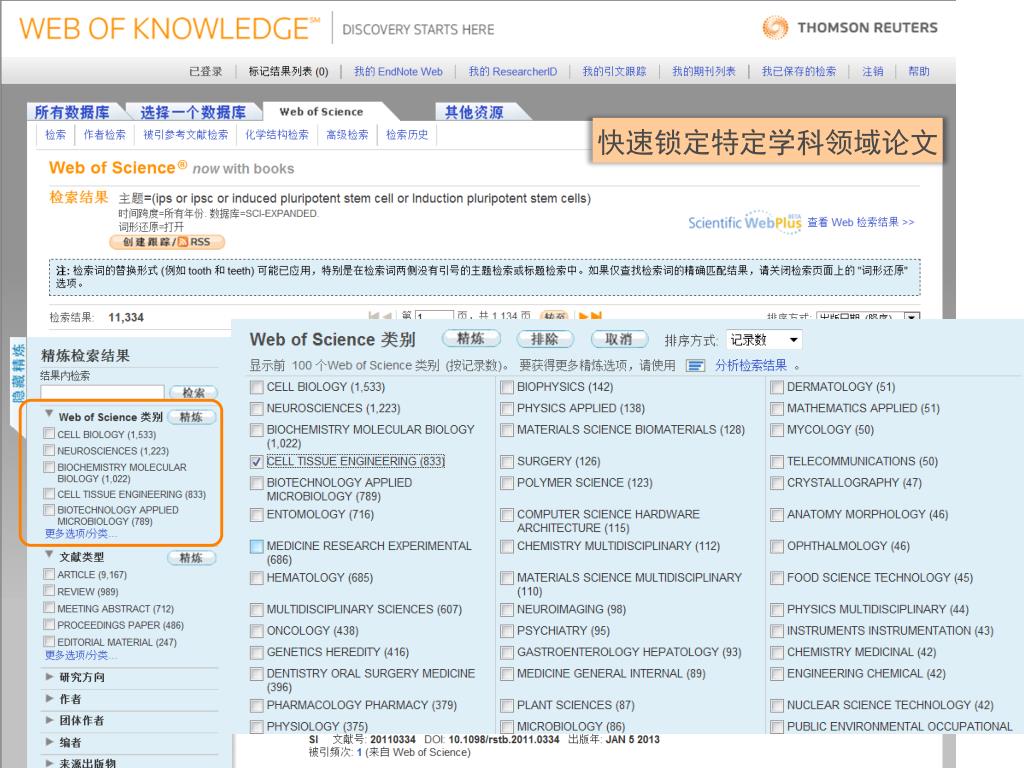Go to next page arrow icon
Screen dimensions: 1024x768
(583, 316)
